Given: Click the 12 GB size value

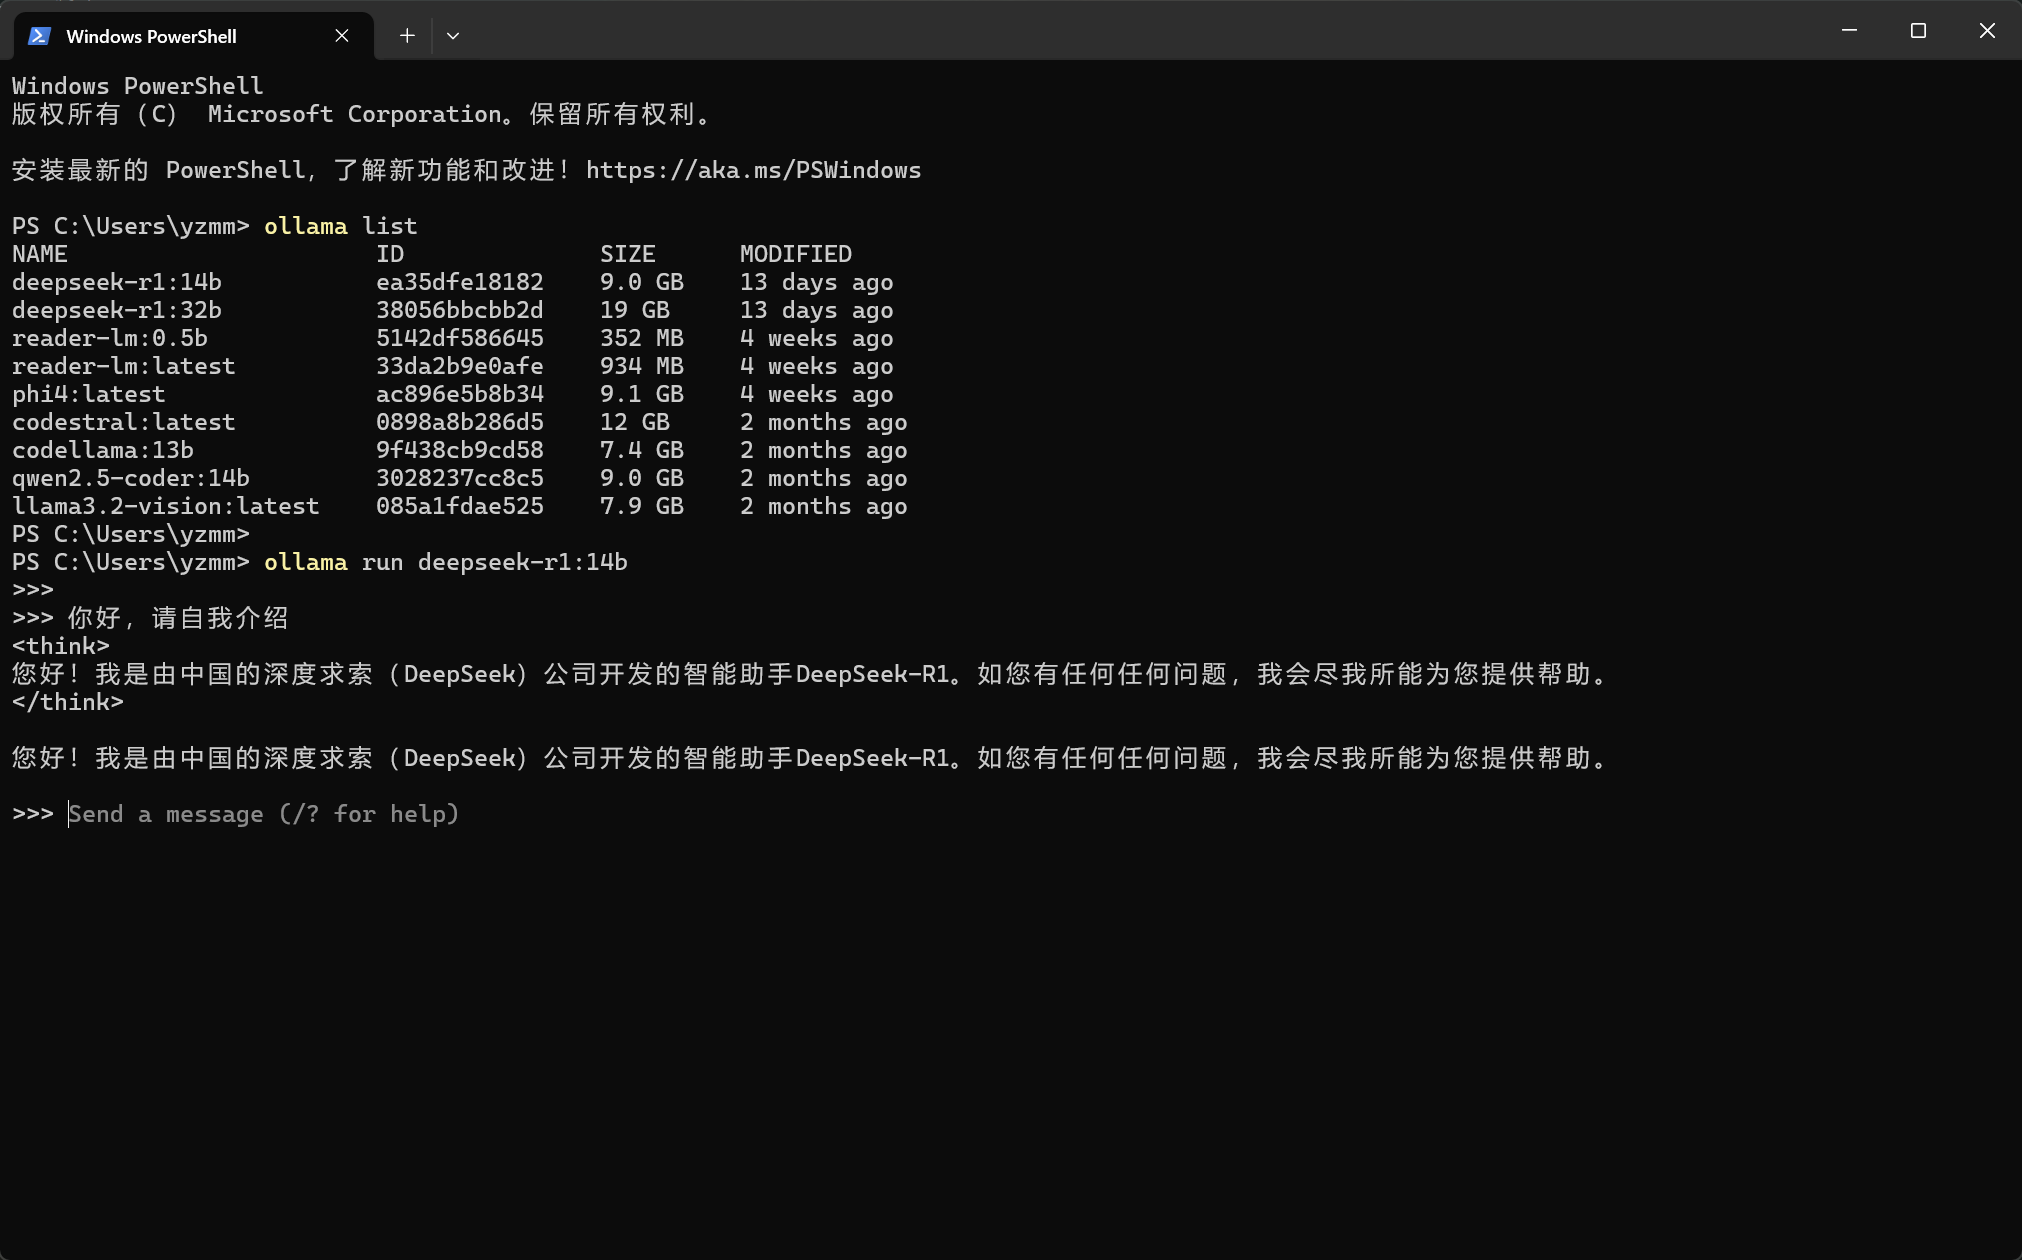Looking at the screenshot, I should (635, 422).
